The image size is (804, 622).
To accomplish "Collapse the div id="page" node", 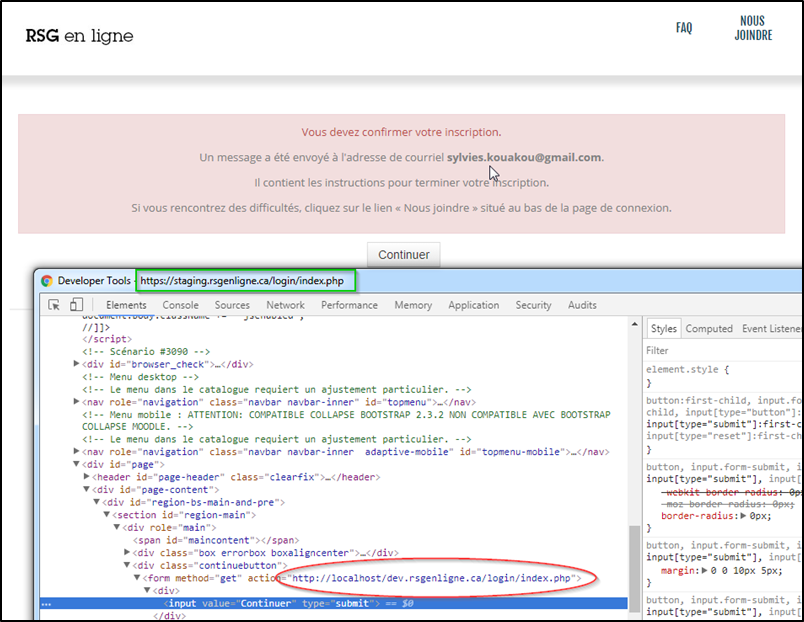I will (77, 464).
